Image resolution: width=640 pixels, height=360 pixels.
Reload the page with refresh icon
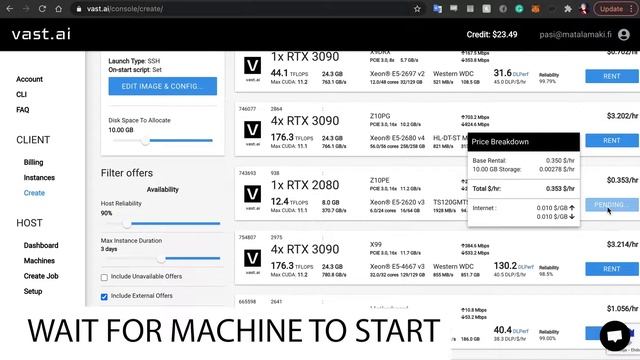[x=42, y=9]
